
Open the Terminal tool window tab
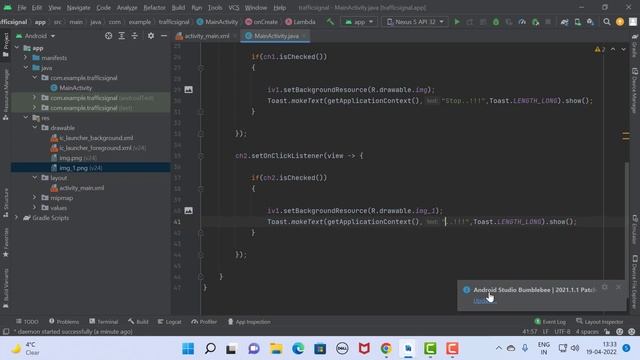[104, 322]
